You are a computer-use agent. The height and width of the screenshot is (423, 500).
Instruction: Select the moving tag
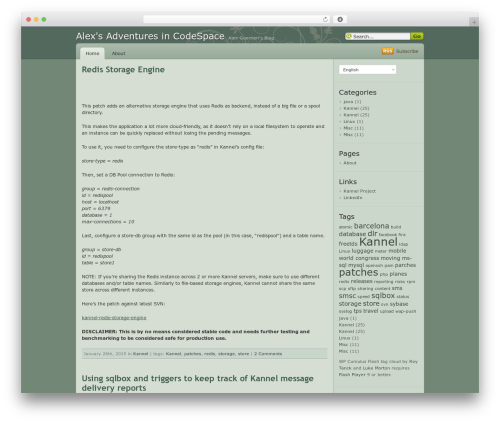(390, 258)
